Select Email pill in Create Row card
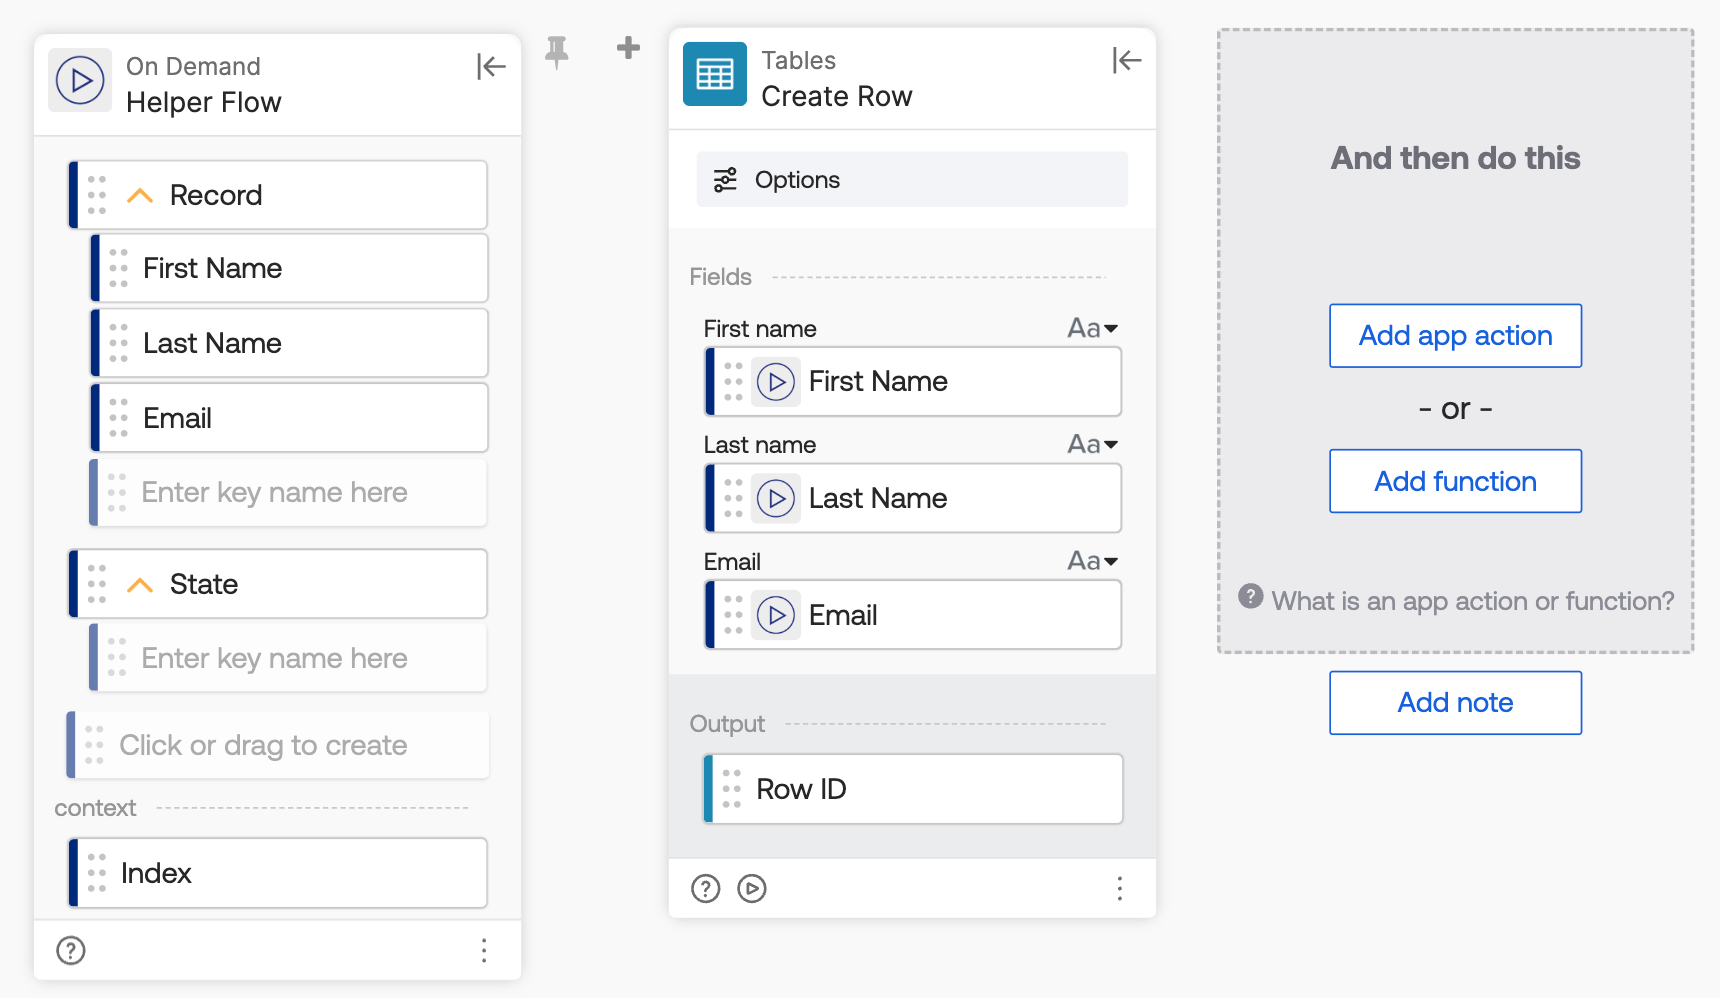 click(x=914, y=615)
